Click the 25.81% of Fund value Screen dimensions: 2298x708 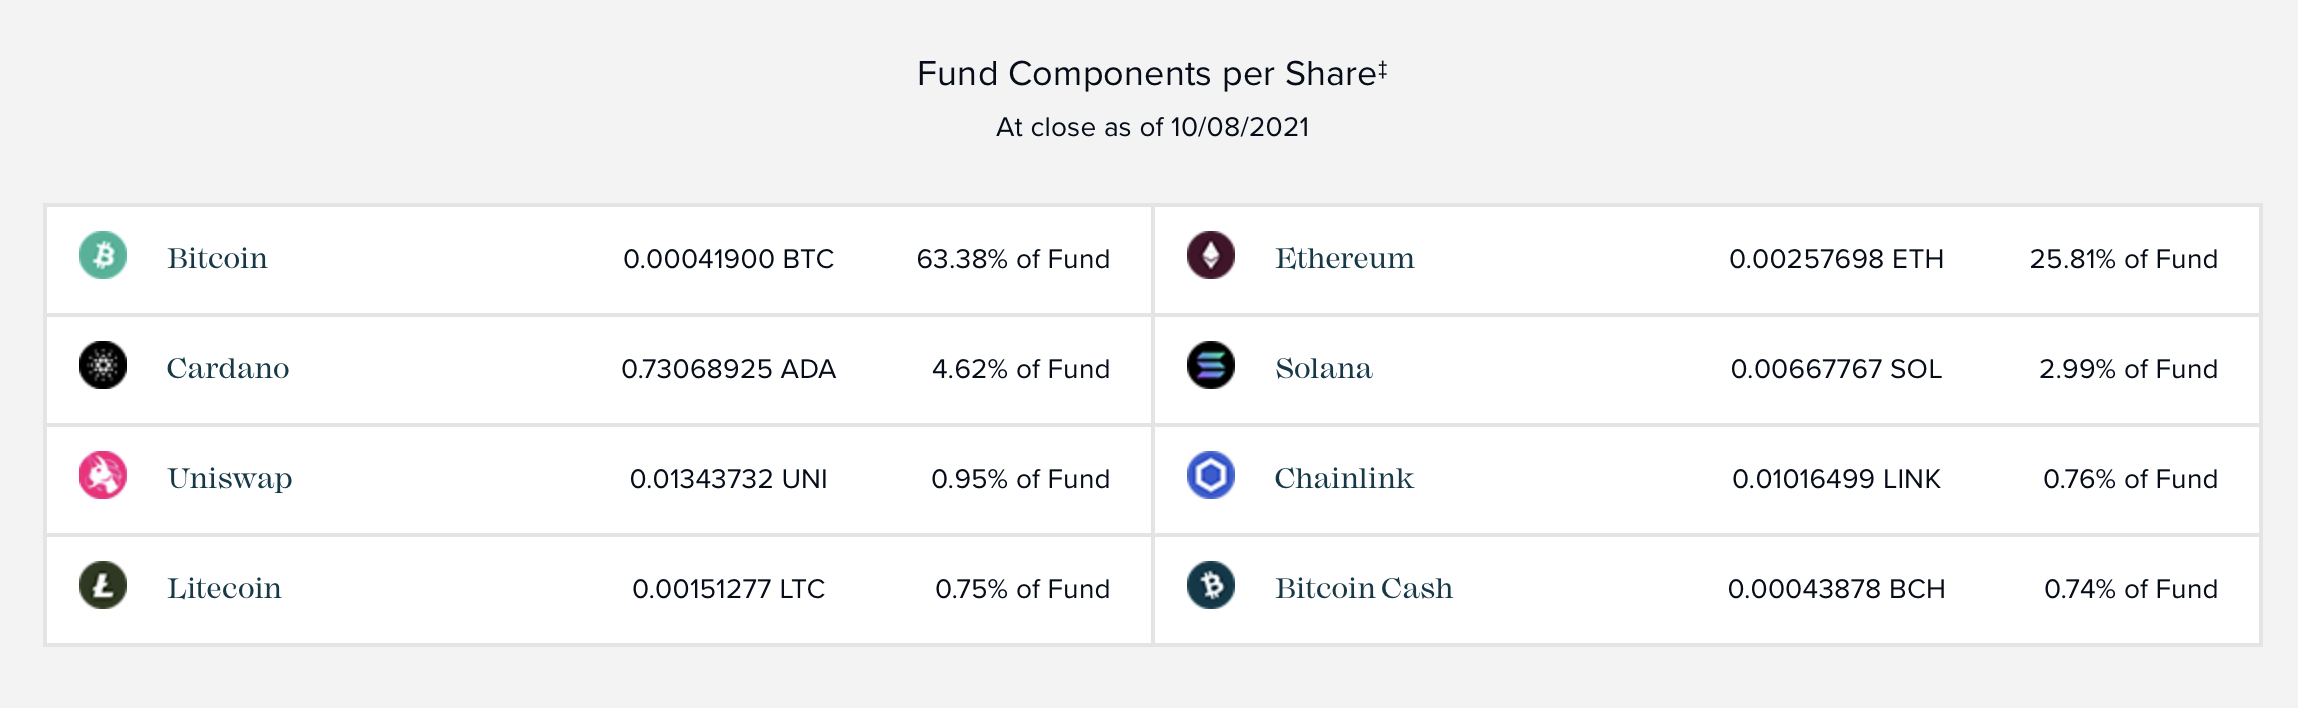coord(2123,259)
